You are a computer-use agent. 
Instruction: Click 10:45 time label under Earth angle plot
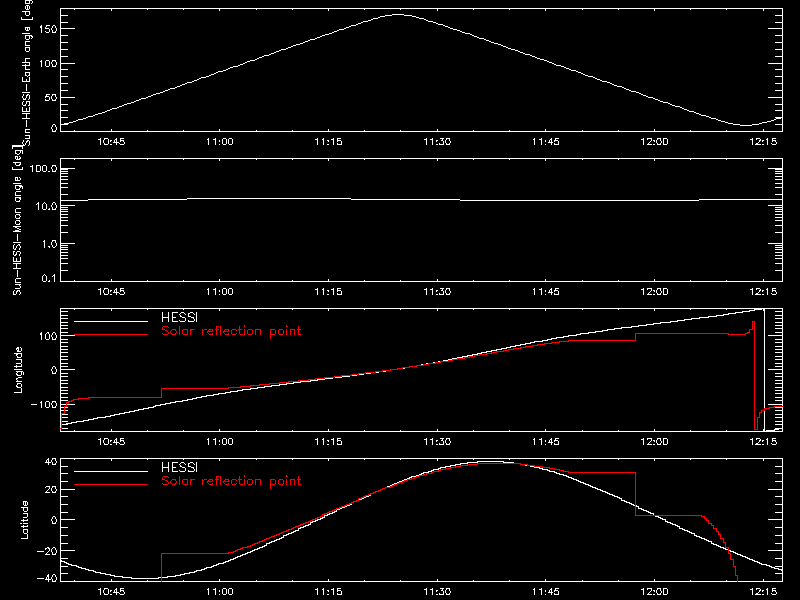coord(111,142)
